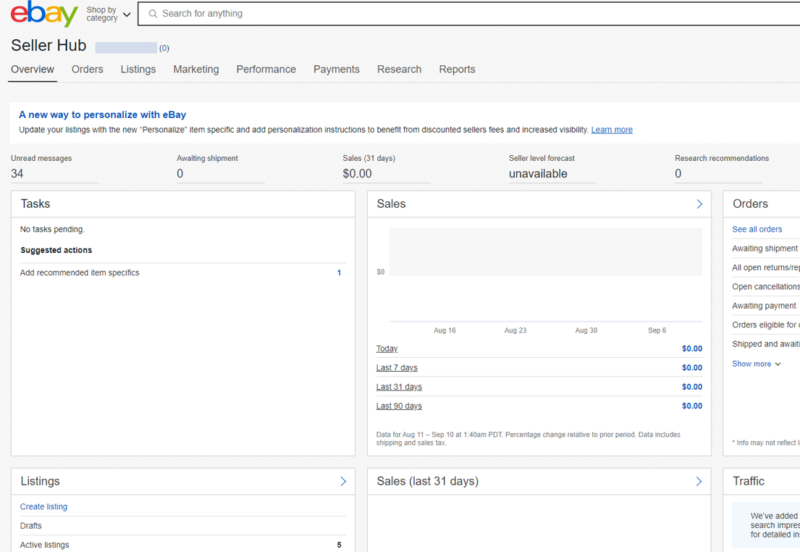
Task: Open See all orders link
Action: pos(757,229)
